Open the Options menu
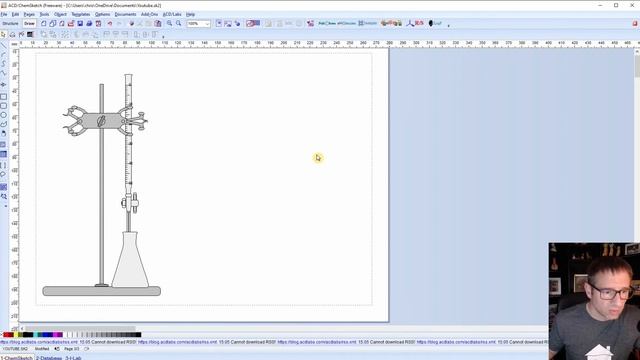 pos(102,14)
